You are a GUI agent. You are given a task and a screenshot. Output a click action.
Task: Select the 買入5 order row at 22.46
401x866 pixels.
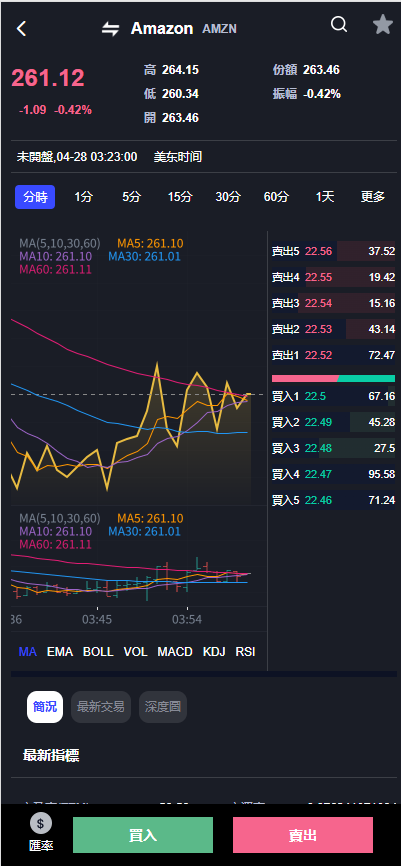[x=333, y=500]
